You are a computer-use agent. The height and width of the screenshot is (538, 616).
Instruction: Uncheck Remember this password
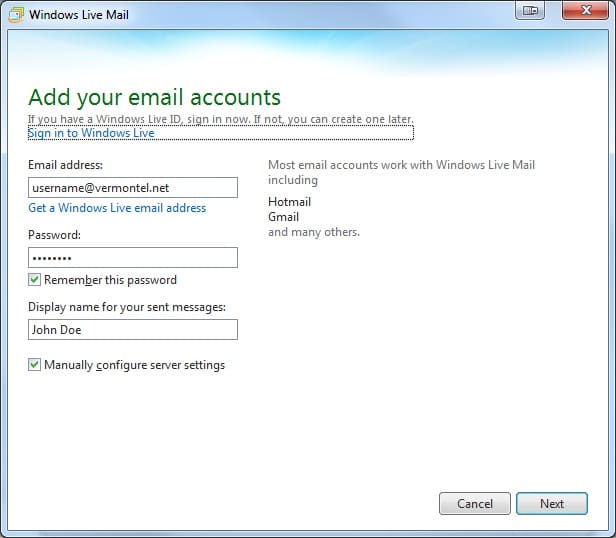pos(34,279)
